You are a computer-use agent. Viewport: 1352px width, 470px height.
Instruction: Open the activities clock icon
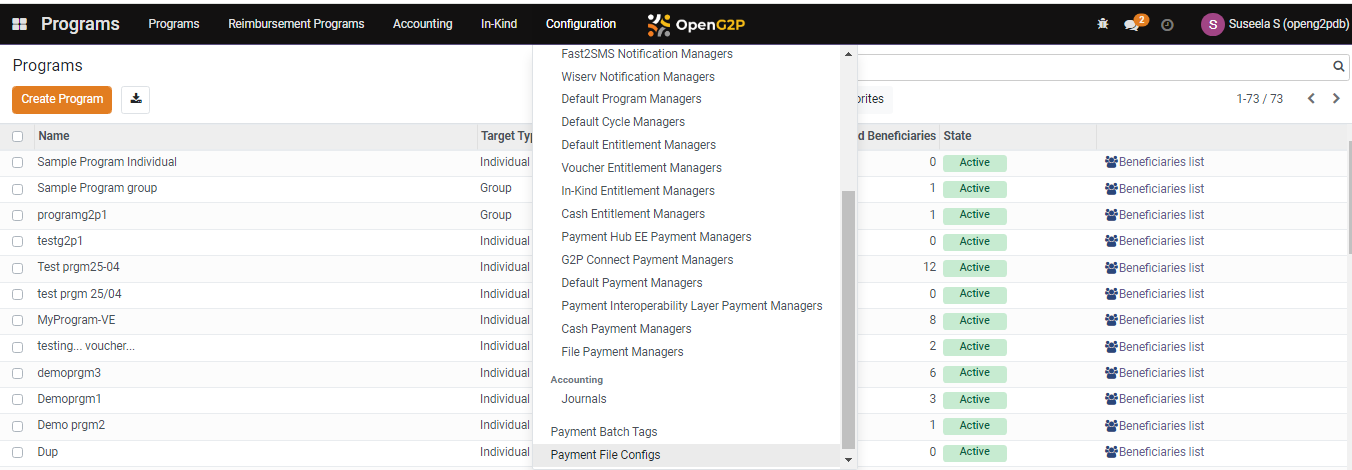pyautogui.click(x=1167, y=24)
